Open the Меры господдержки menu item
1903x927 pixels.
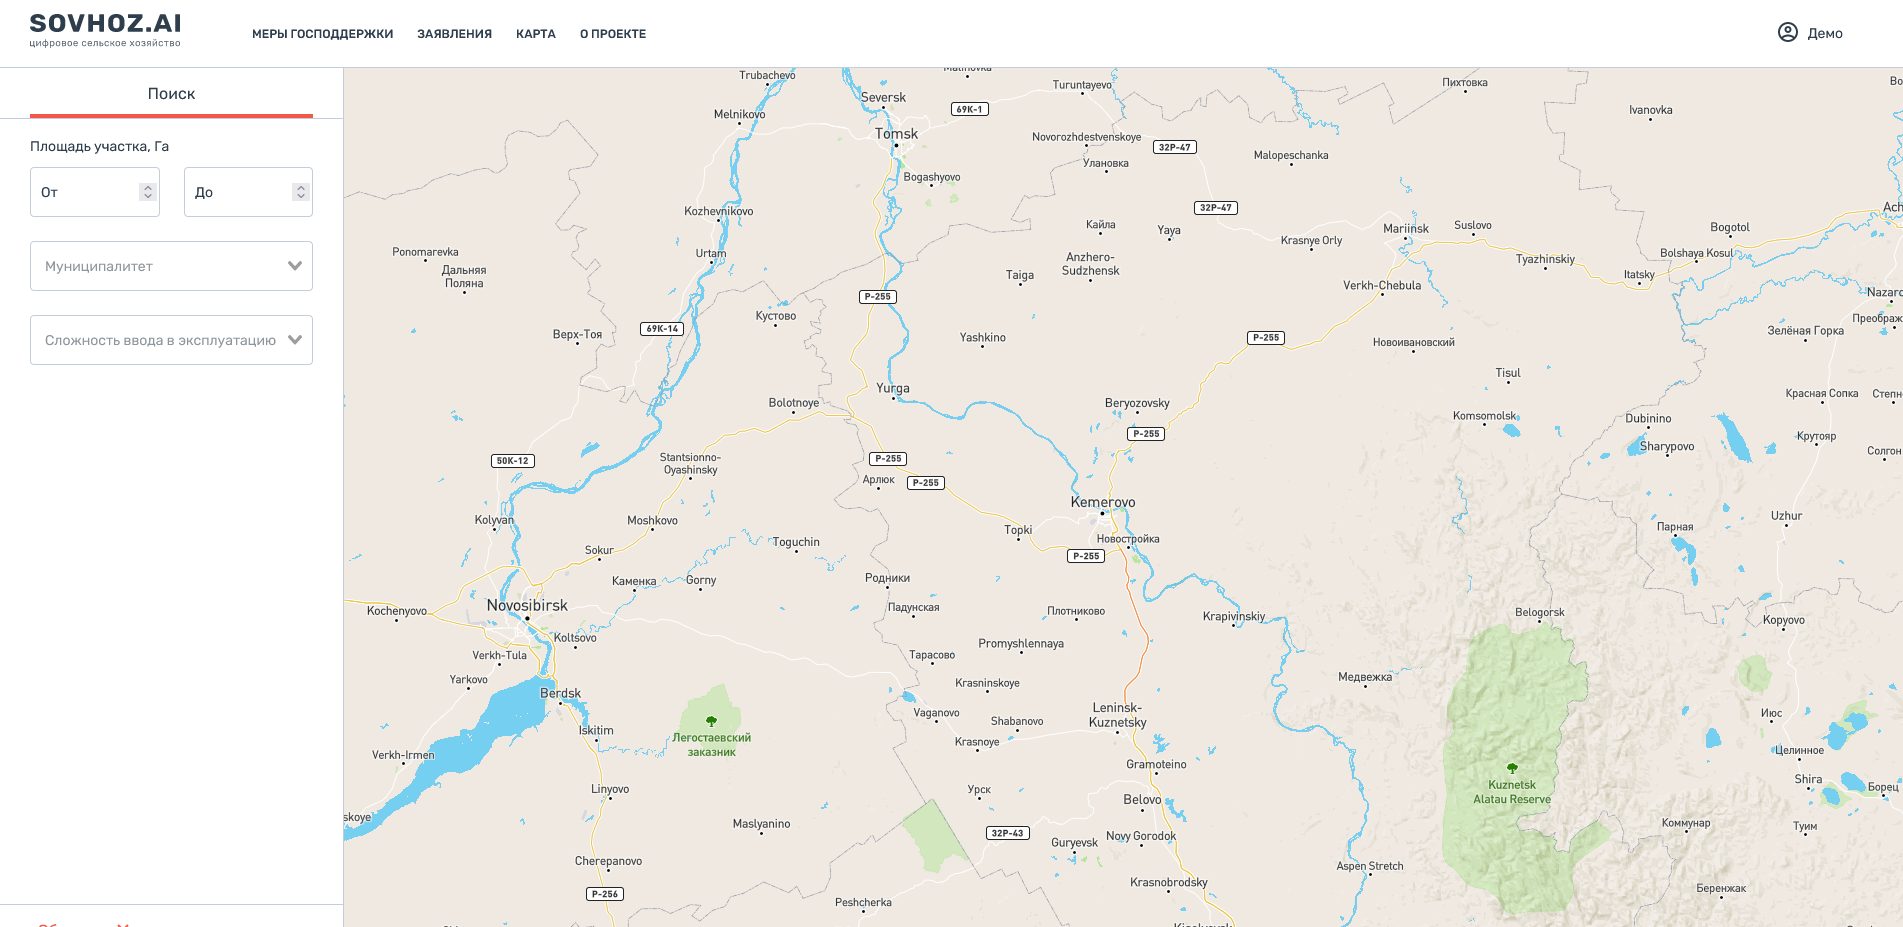click(x=322, y=34)
